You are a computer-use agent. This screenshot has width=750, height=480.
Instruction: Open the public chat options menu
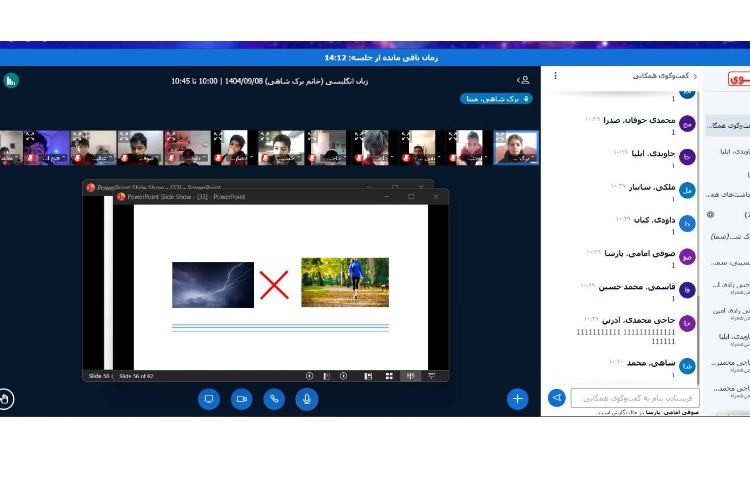point(556,76)
